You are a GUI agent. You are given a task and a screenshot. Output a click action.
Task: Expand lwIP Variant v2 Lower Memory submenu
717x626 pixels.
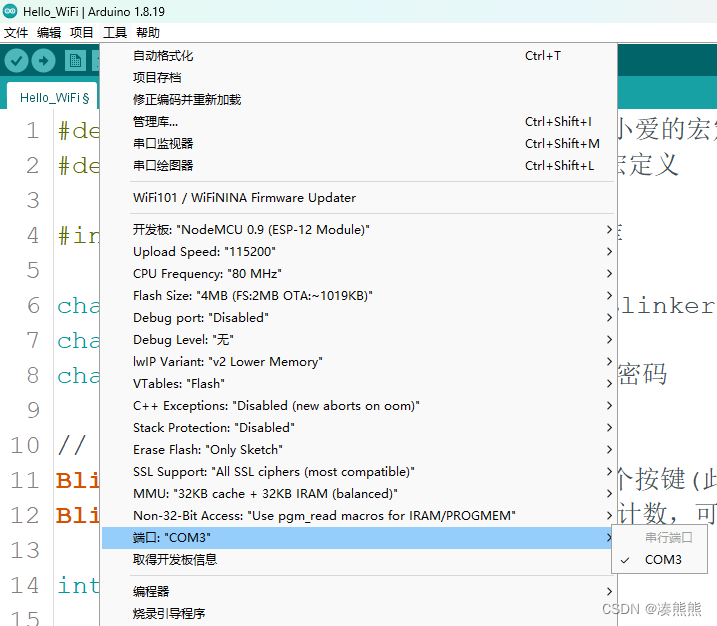[x=358, y=362]
